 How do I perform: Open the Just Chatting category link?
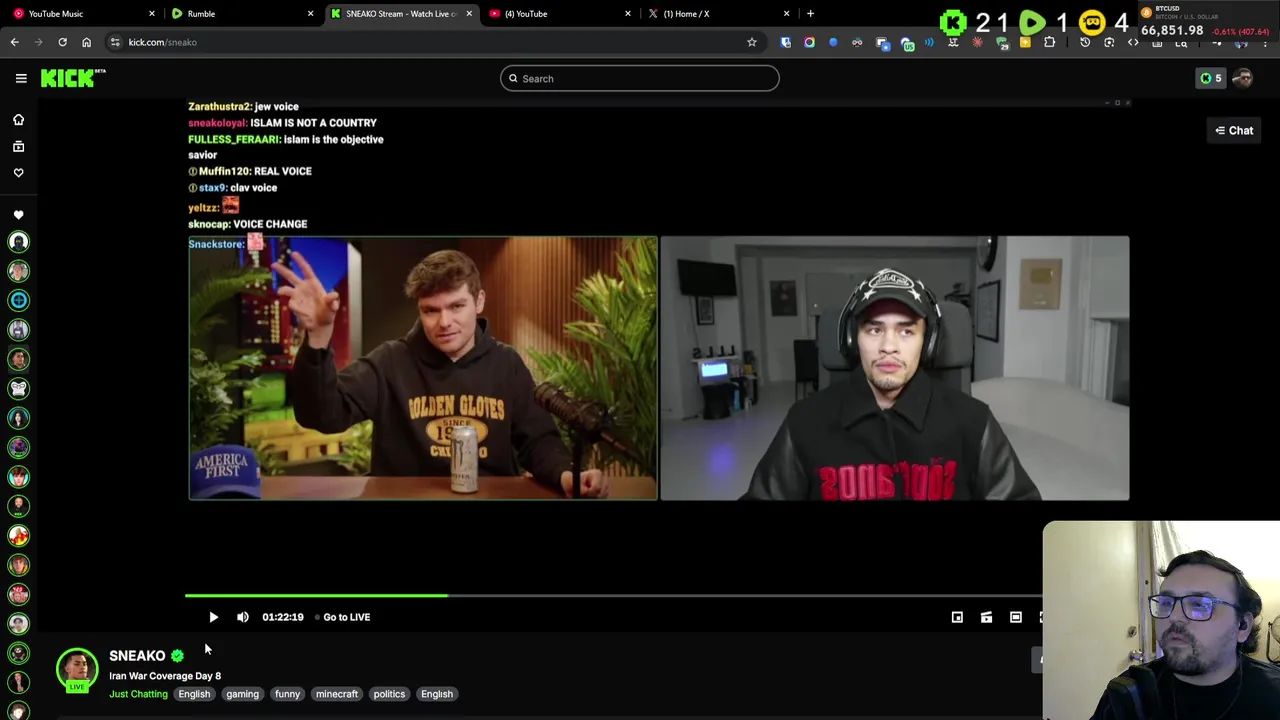[138, 694]
